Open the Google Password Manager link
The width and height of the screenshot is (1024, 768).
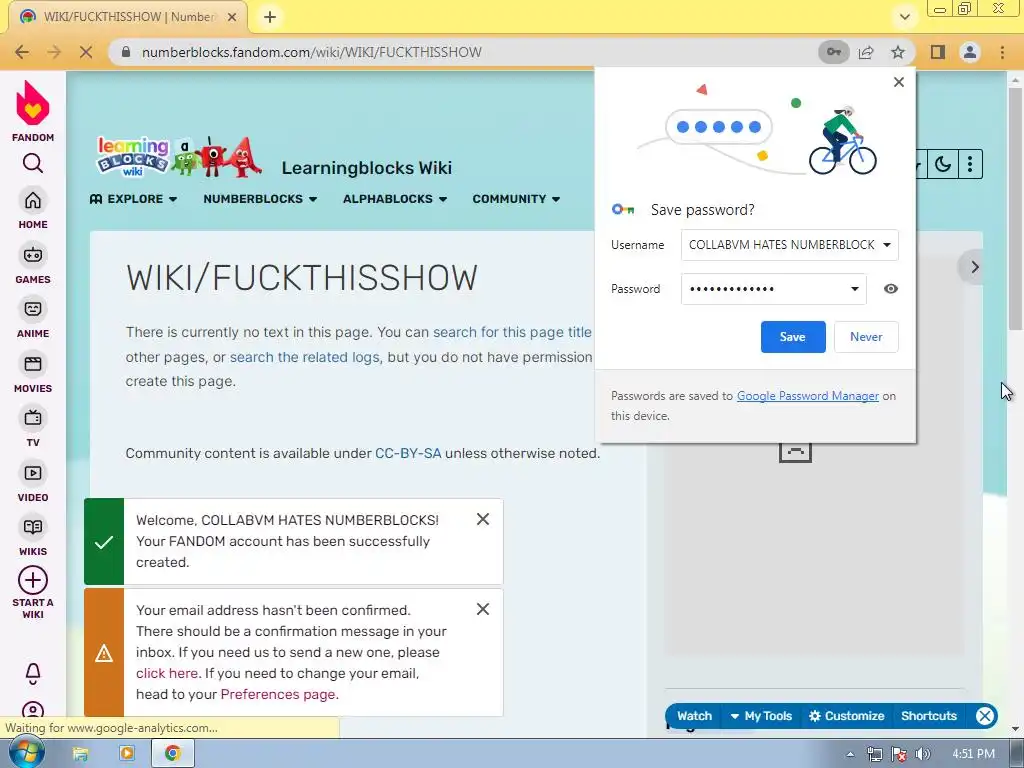[808, 396]
